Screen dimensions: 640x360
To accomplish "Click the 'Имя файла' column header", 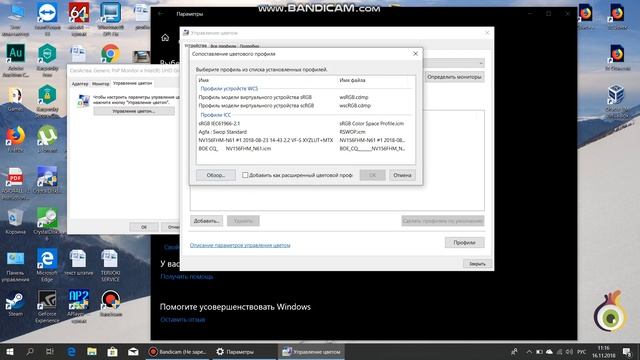I will [x=352, y=80].
